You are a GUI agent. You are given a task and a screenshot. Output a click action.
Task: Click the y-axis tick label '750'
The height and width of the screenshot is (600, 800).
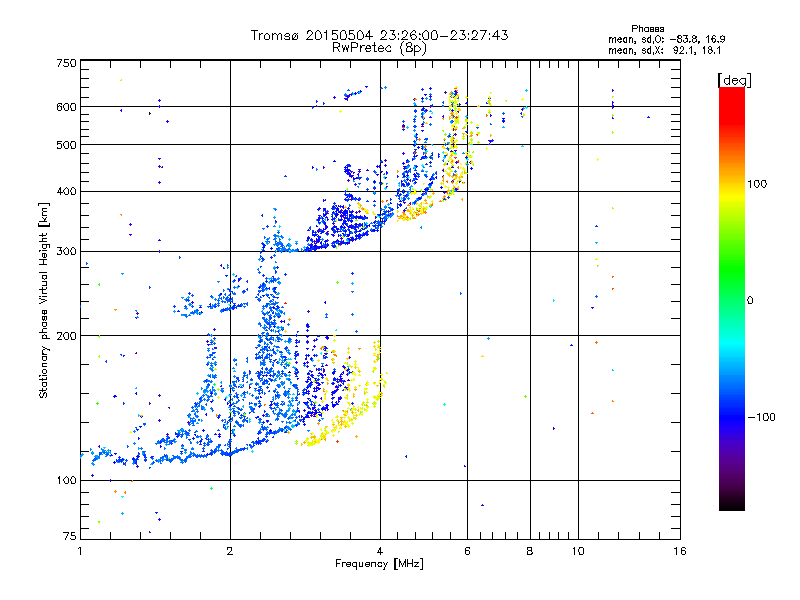tap(66, 63)
